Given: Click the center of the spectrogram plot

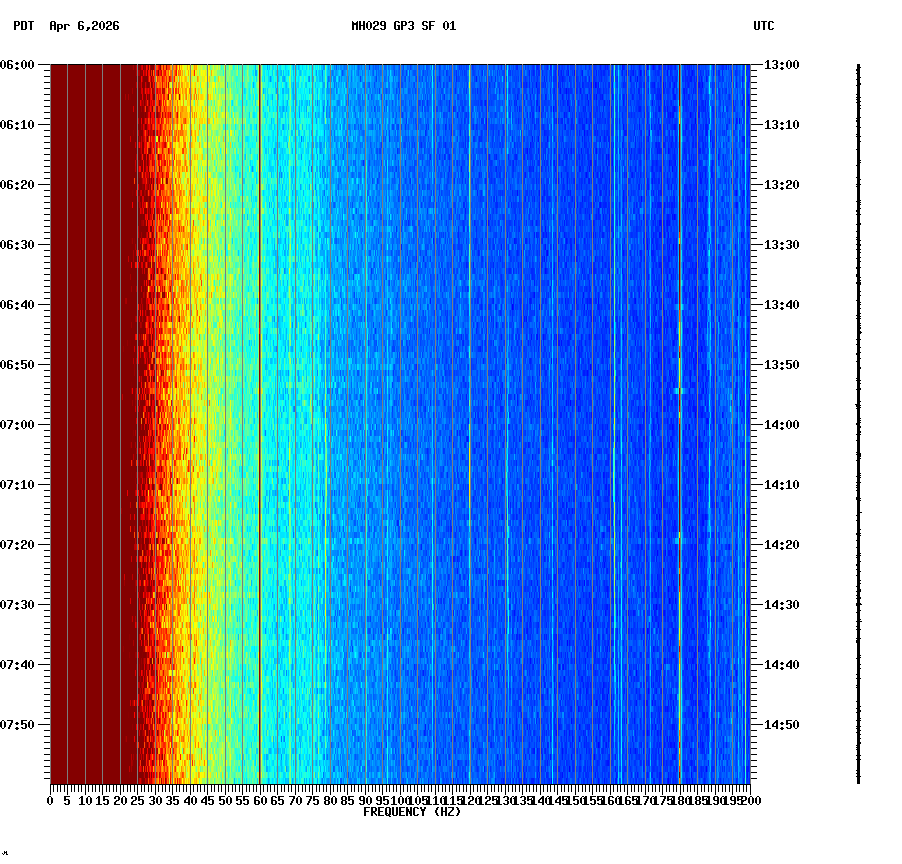Looking at the screenshot, I should click(x=400, y=425).
